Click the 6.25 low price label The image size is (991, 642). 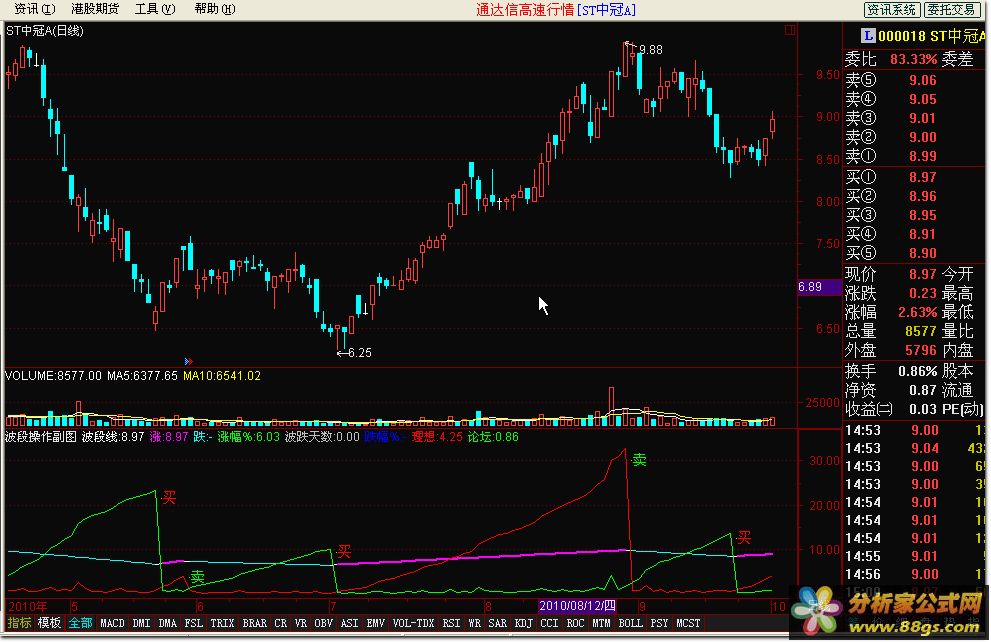coord(360,353)
